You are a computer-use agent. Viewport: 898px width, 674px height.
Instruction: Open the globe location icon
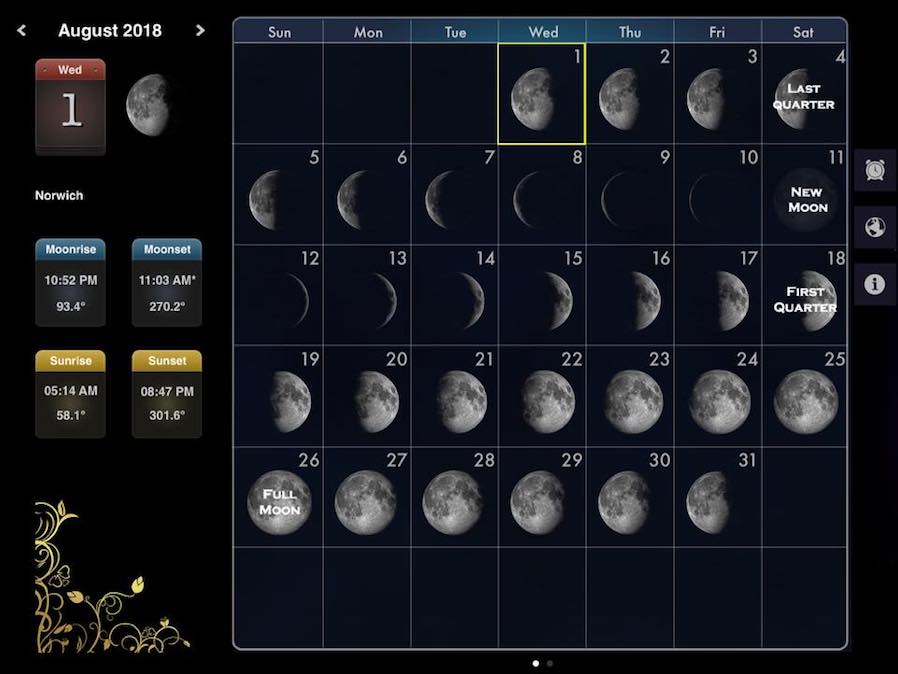point(875,227)
